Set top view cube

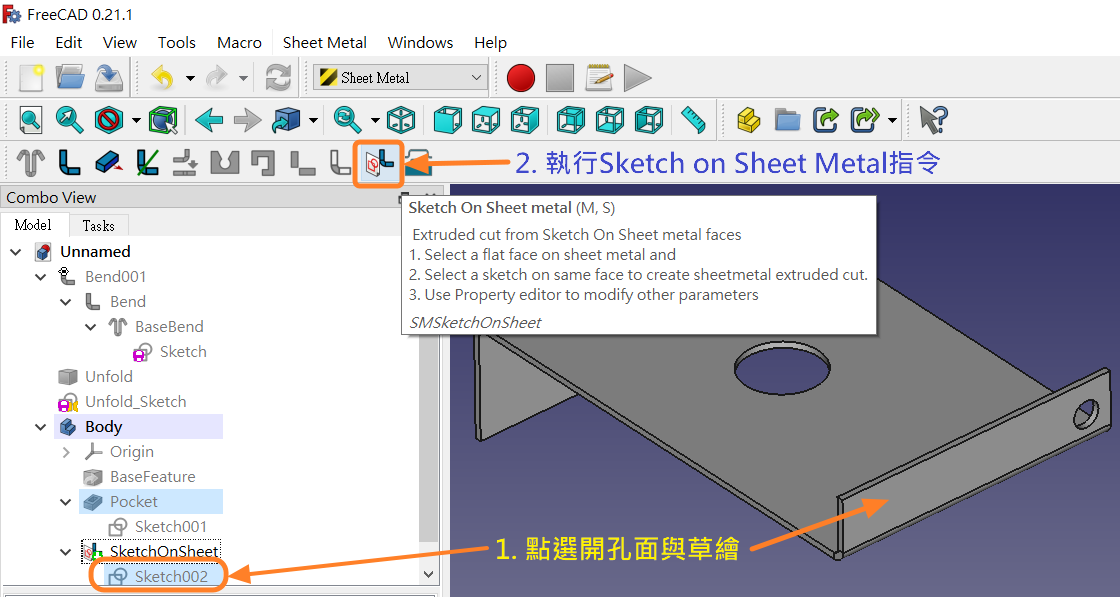coord(486,120)
